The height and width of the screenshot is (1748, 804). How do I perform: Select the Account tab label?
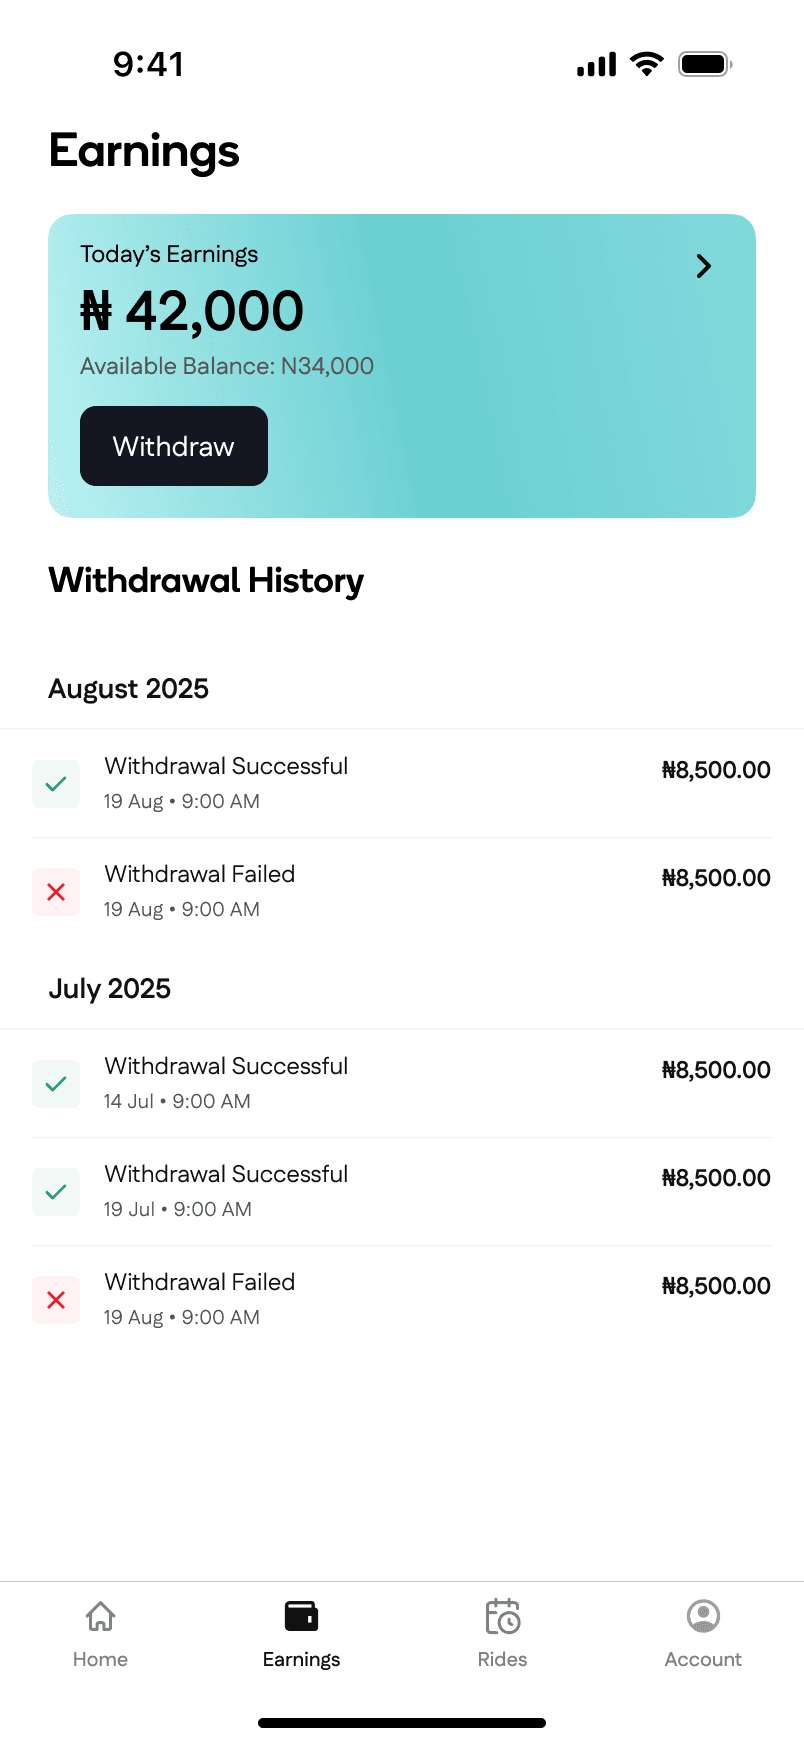(x=703, y=1659)
